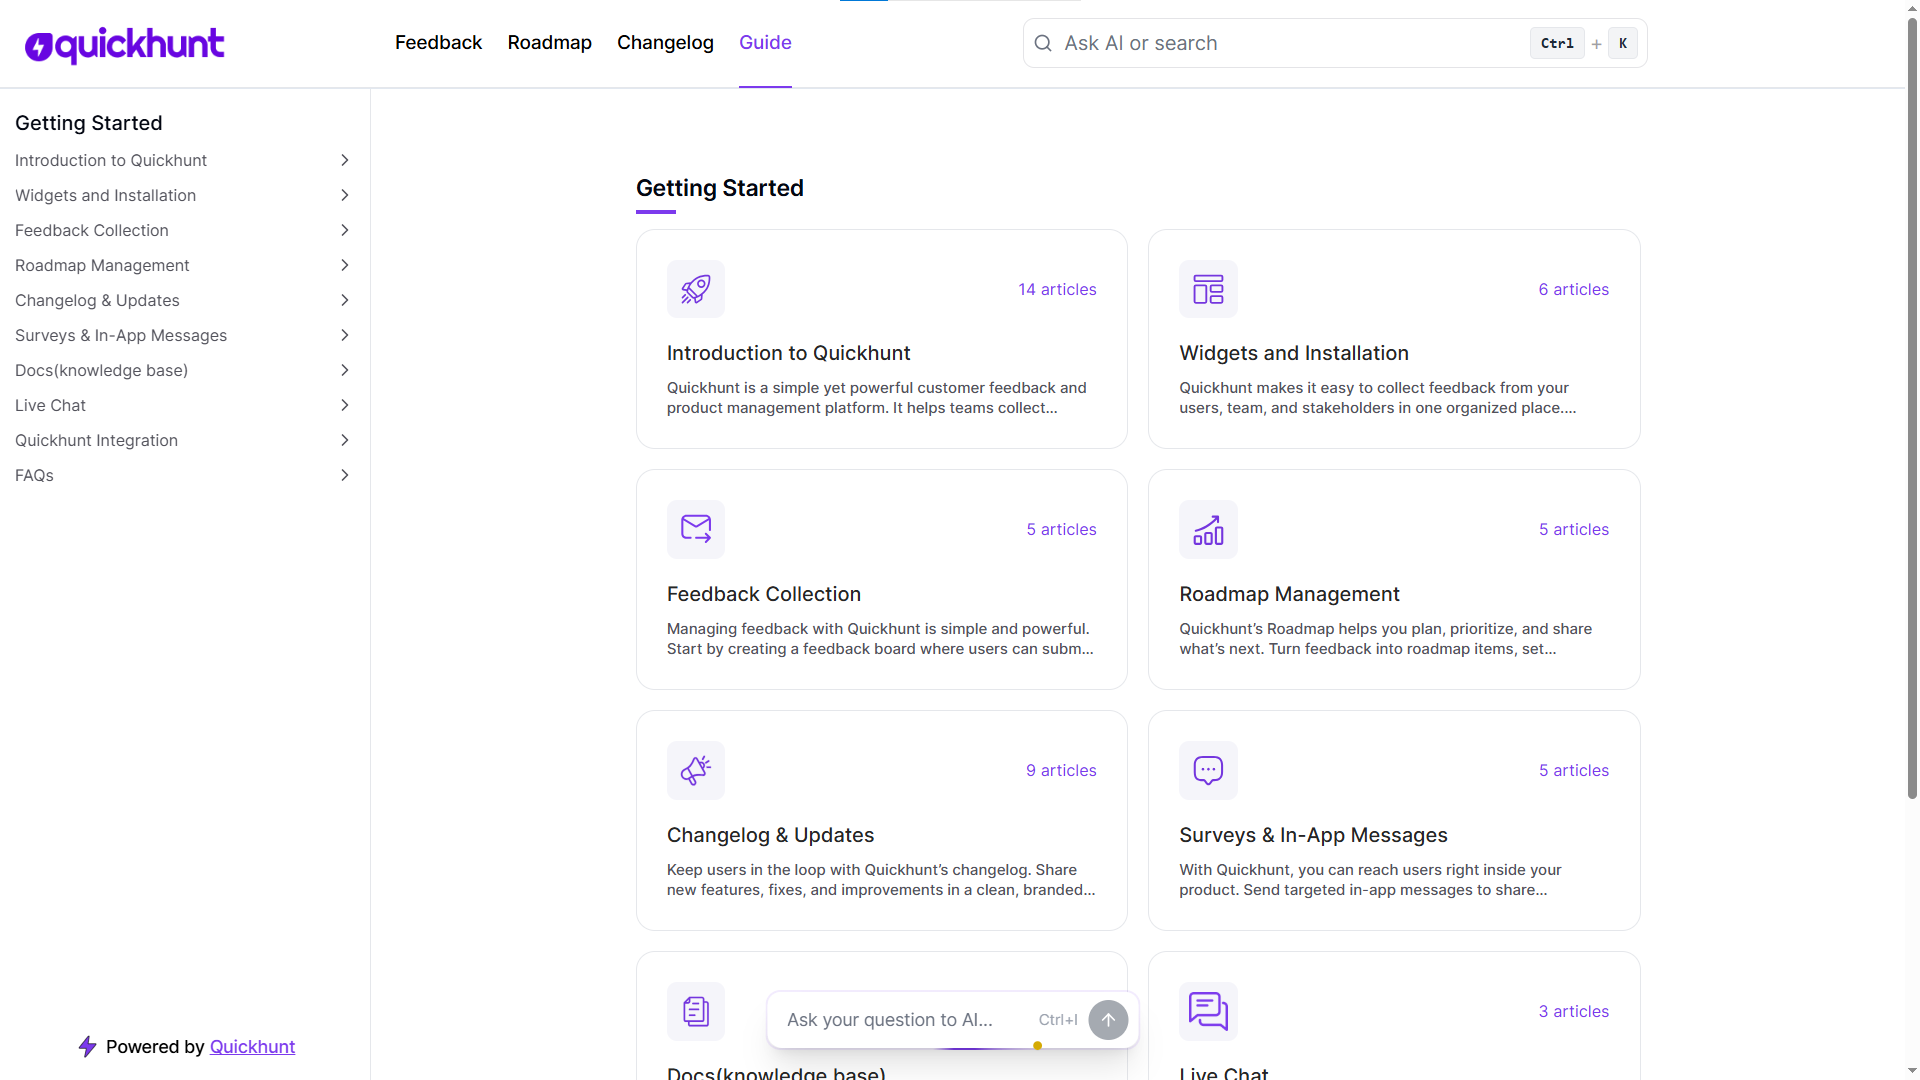The width and height of the screenshot is (1920, 1080).
Task: Open Widgets and Installation card title
Action: [x=1293, y=353]
